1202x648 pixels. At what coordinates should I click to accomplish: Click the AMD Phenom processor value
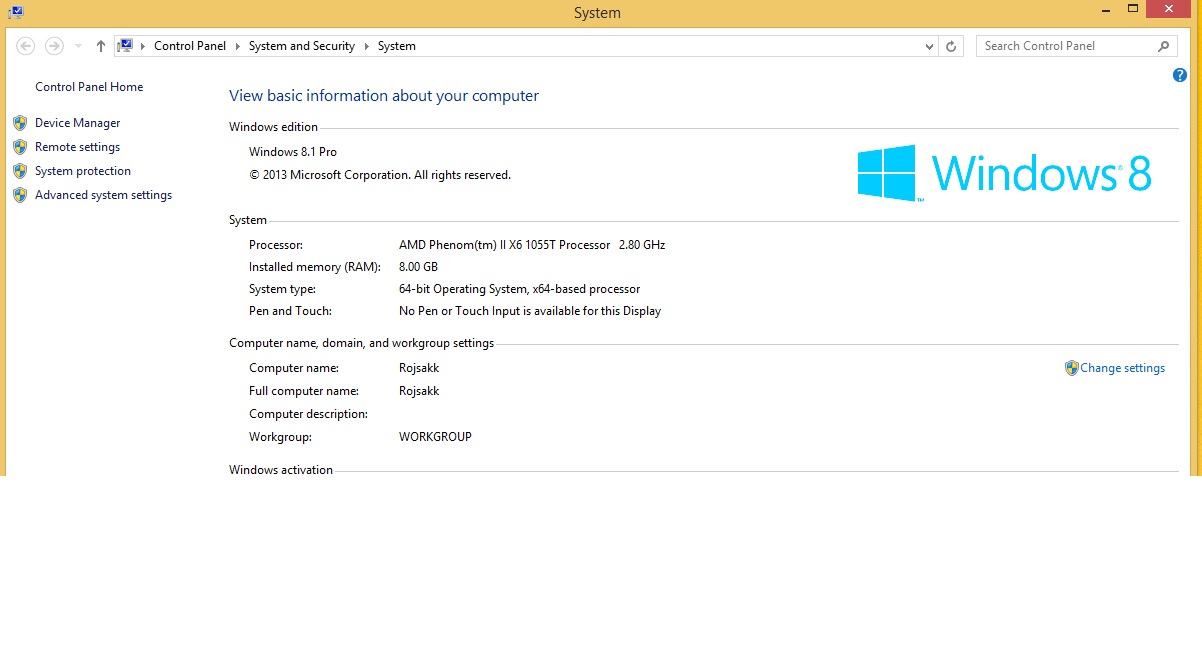point(532,245)
